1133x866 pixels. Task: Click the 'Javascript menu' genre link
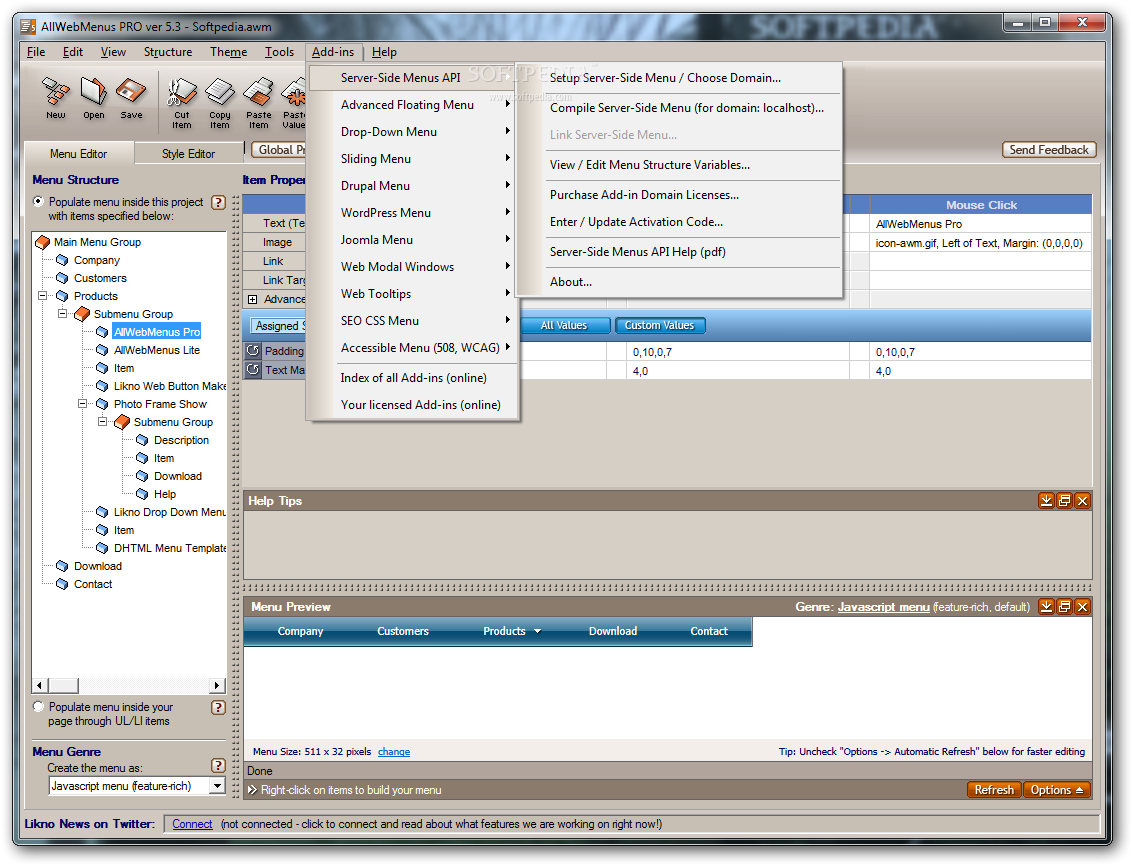[x=883, y=607]
